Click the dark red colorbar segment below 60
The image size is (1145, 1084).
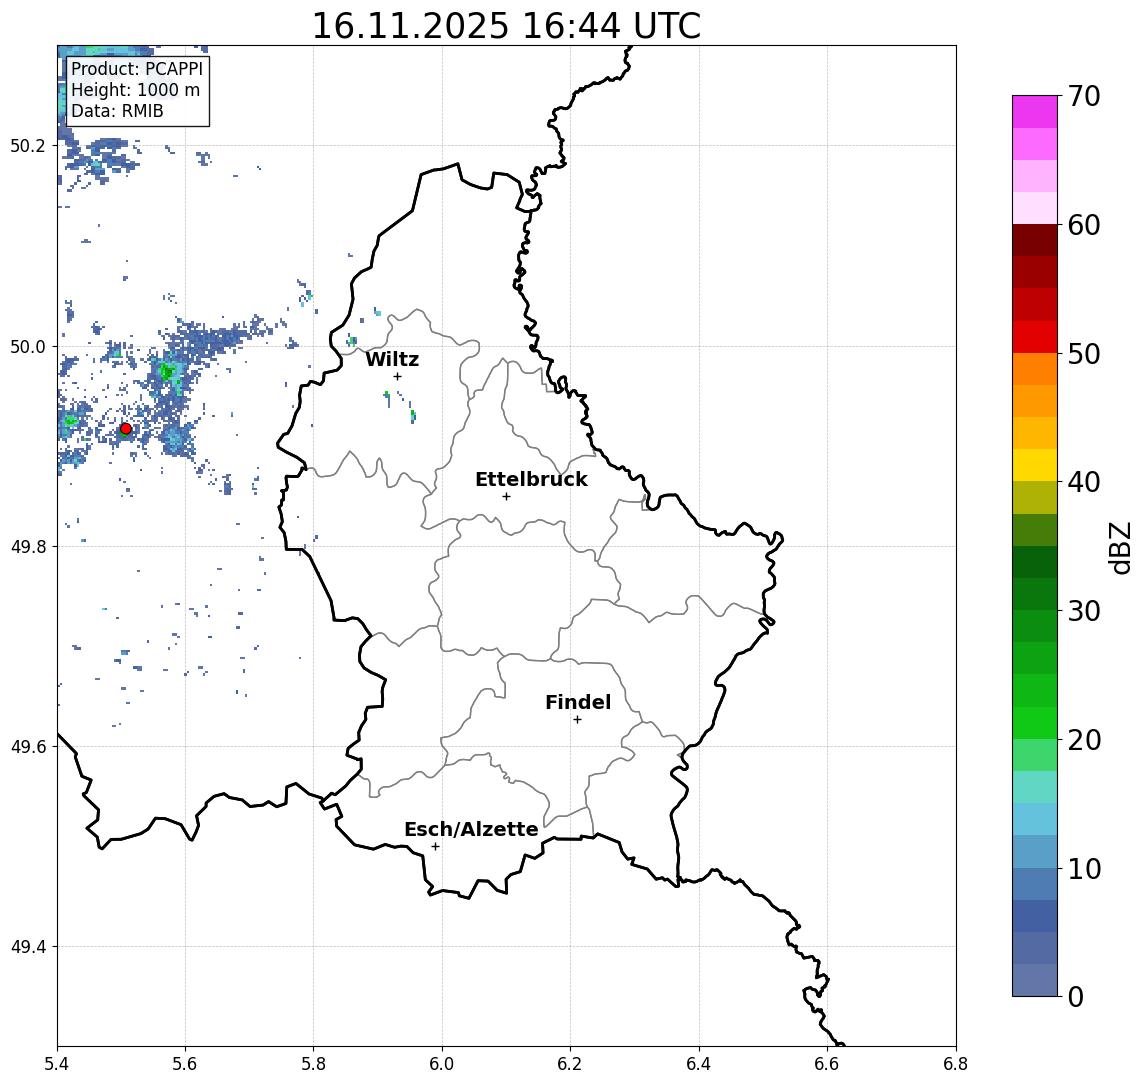[1035, 240]
